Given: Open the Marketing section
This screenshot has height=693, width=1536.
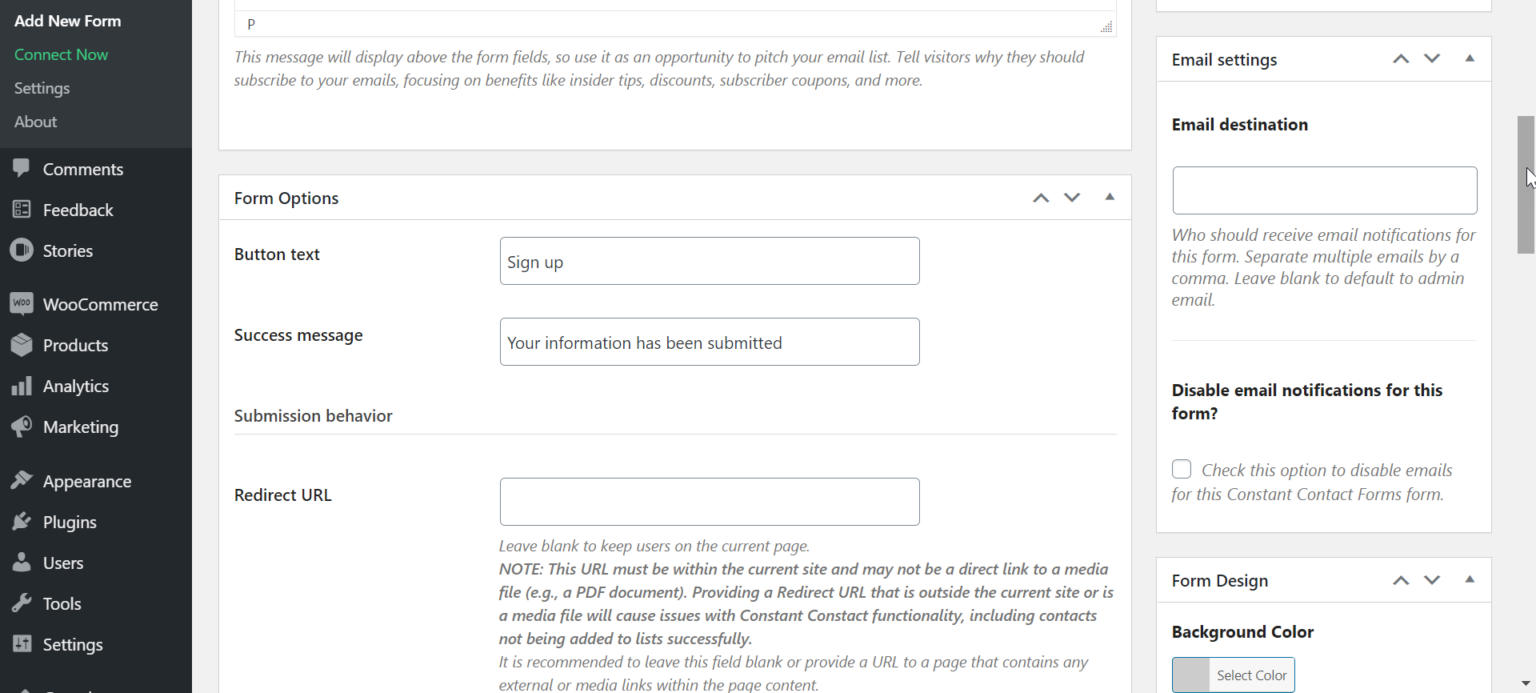Looking at the screenshot, I should point(78,426).
